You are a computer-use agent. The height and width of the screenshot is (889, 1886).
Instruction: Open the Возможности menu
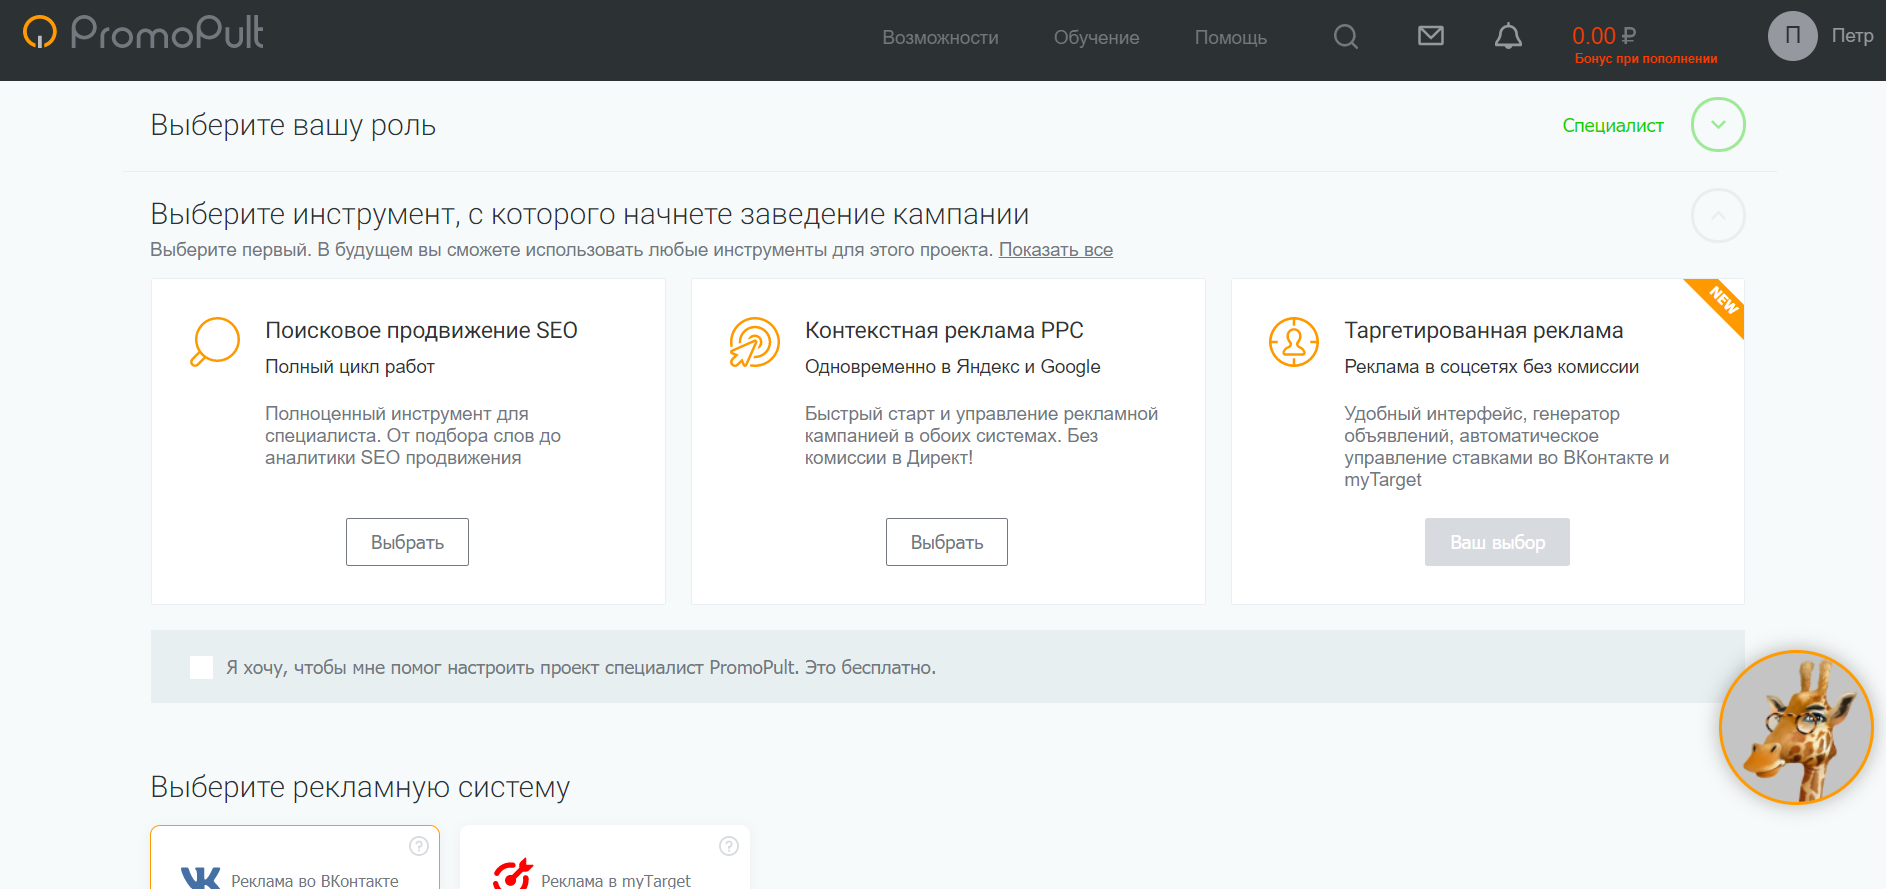[940, 37]
